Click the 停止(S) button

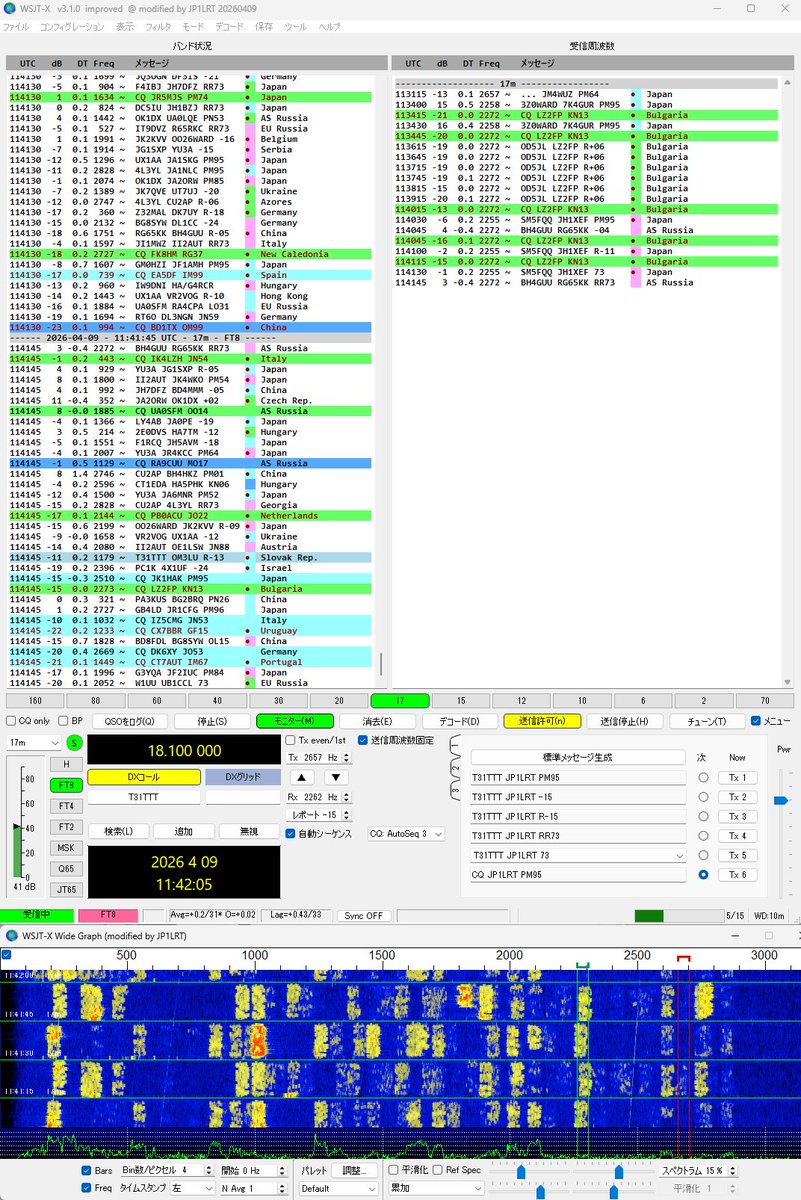[212, 721]
